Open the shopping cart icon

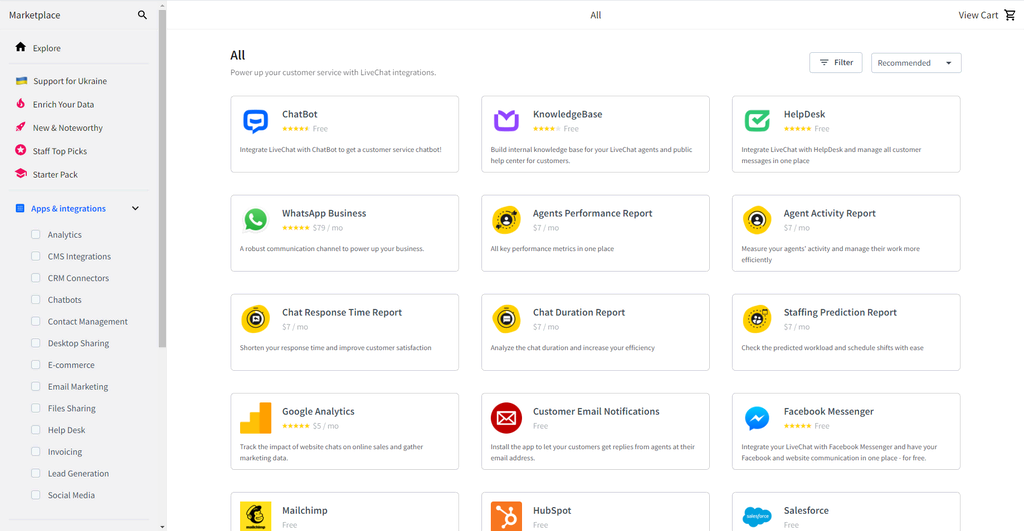(x=1010, y=15)
